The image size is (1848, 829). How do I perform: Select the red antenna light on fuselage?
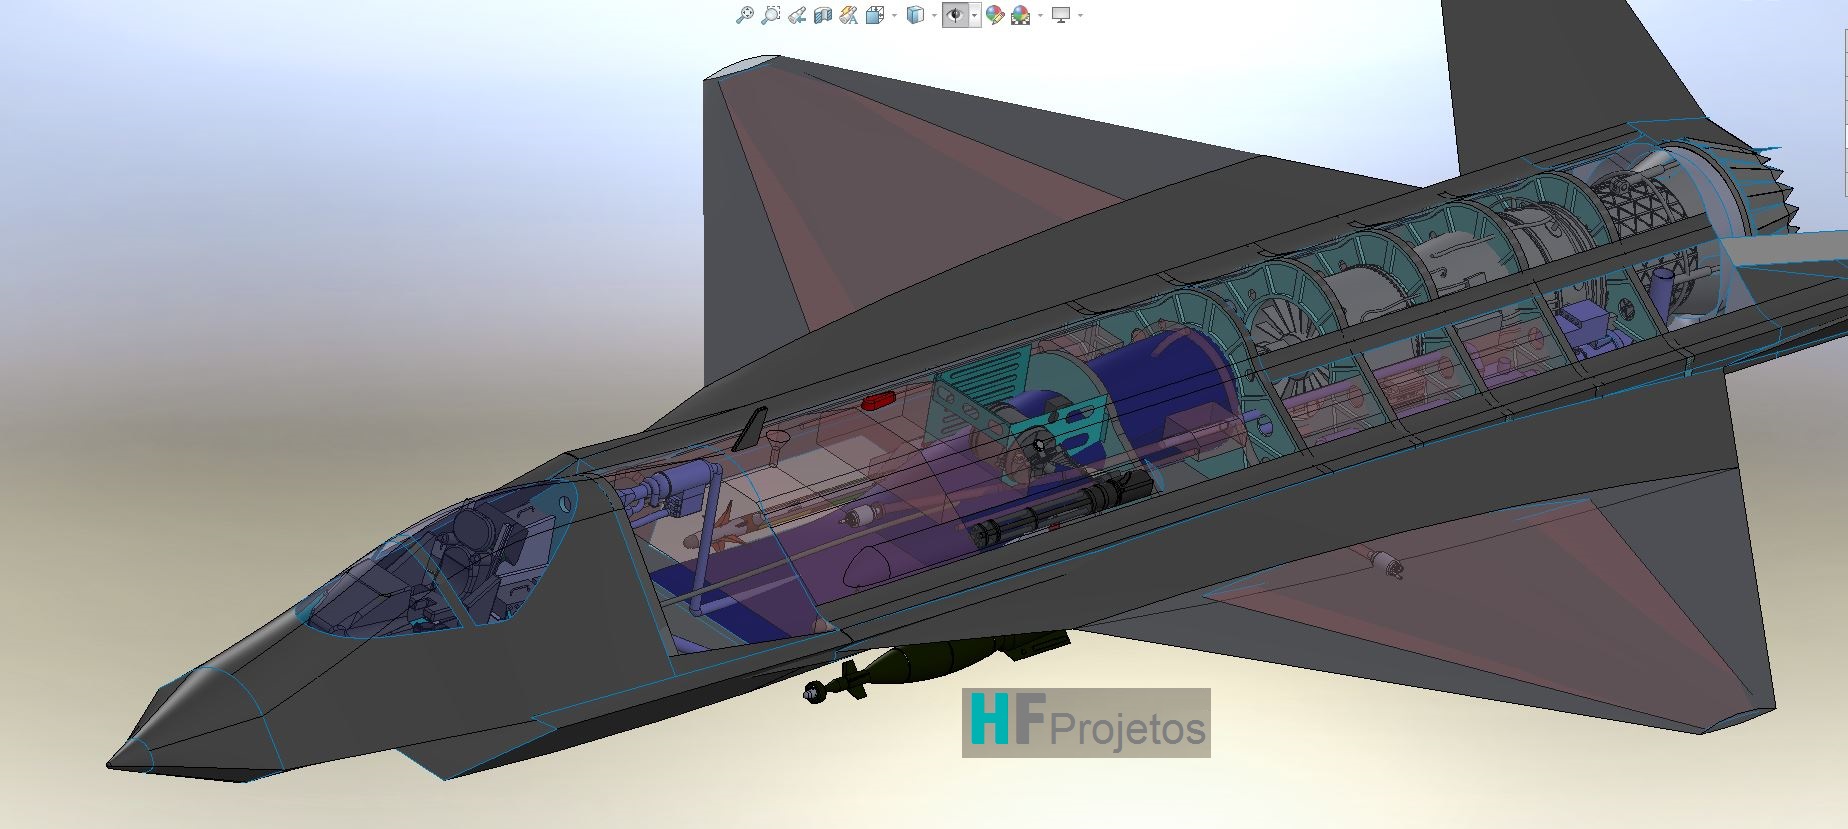coord(878,401)
